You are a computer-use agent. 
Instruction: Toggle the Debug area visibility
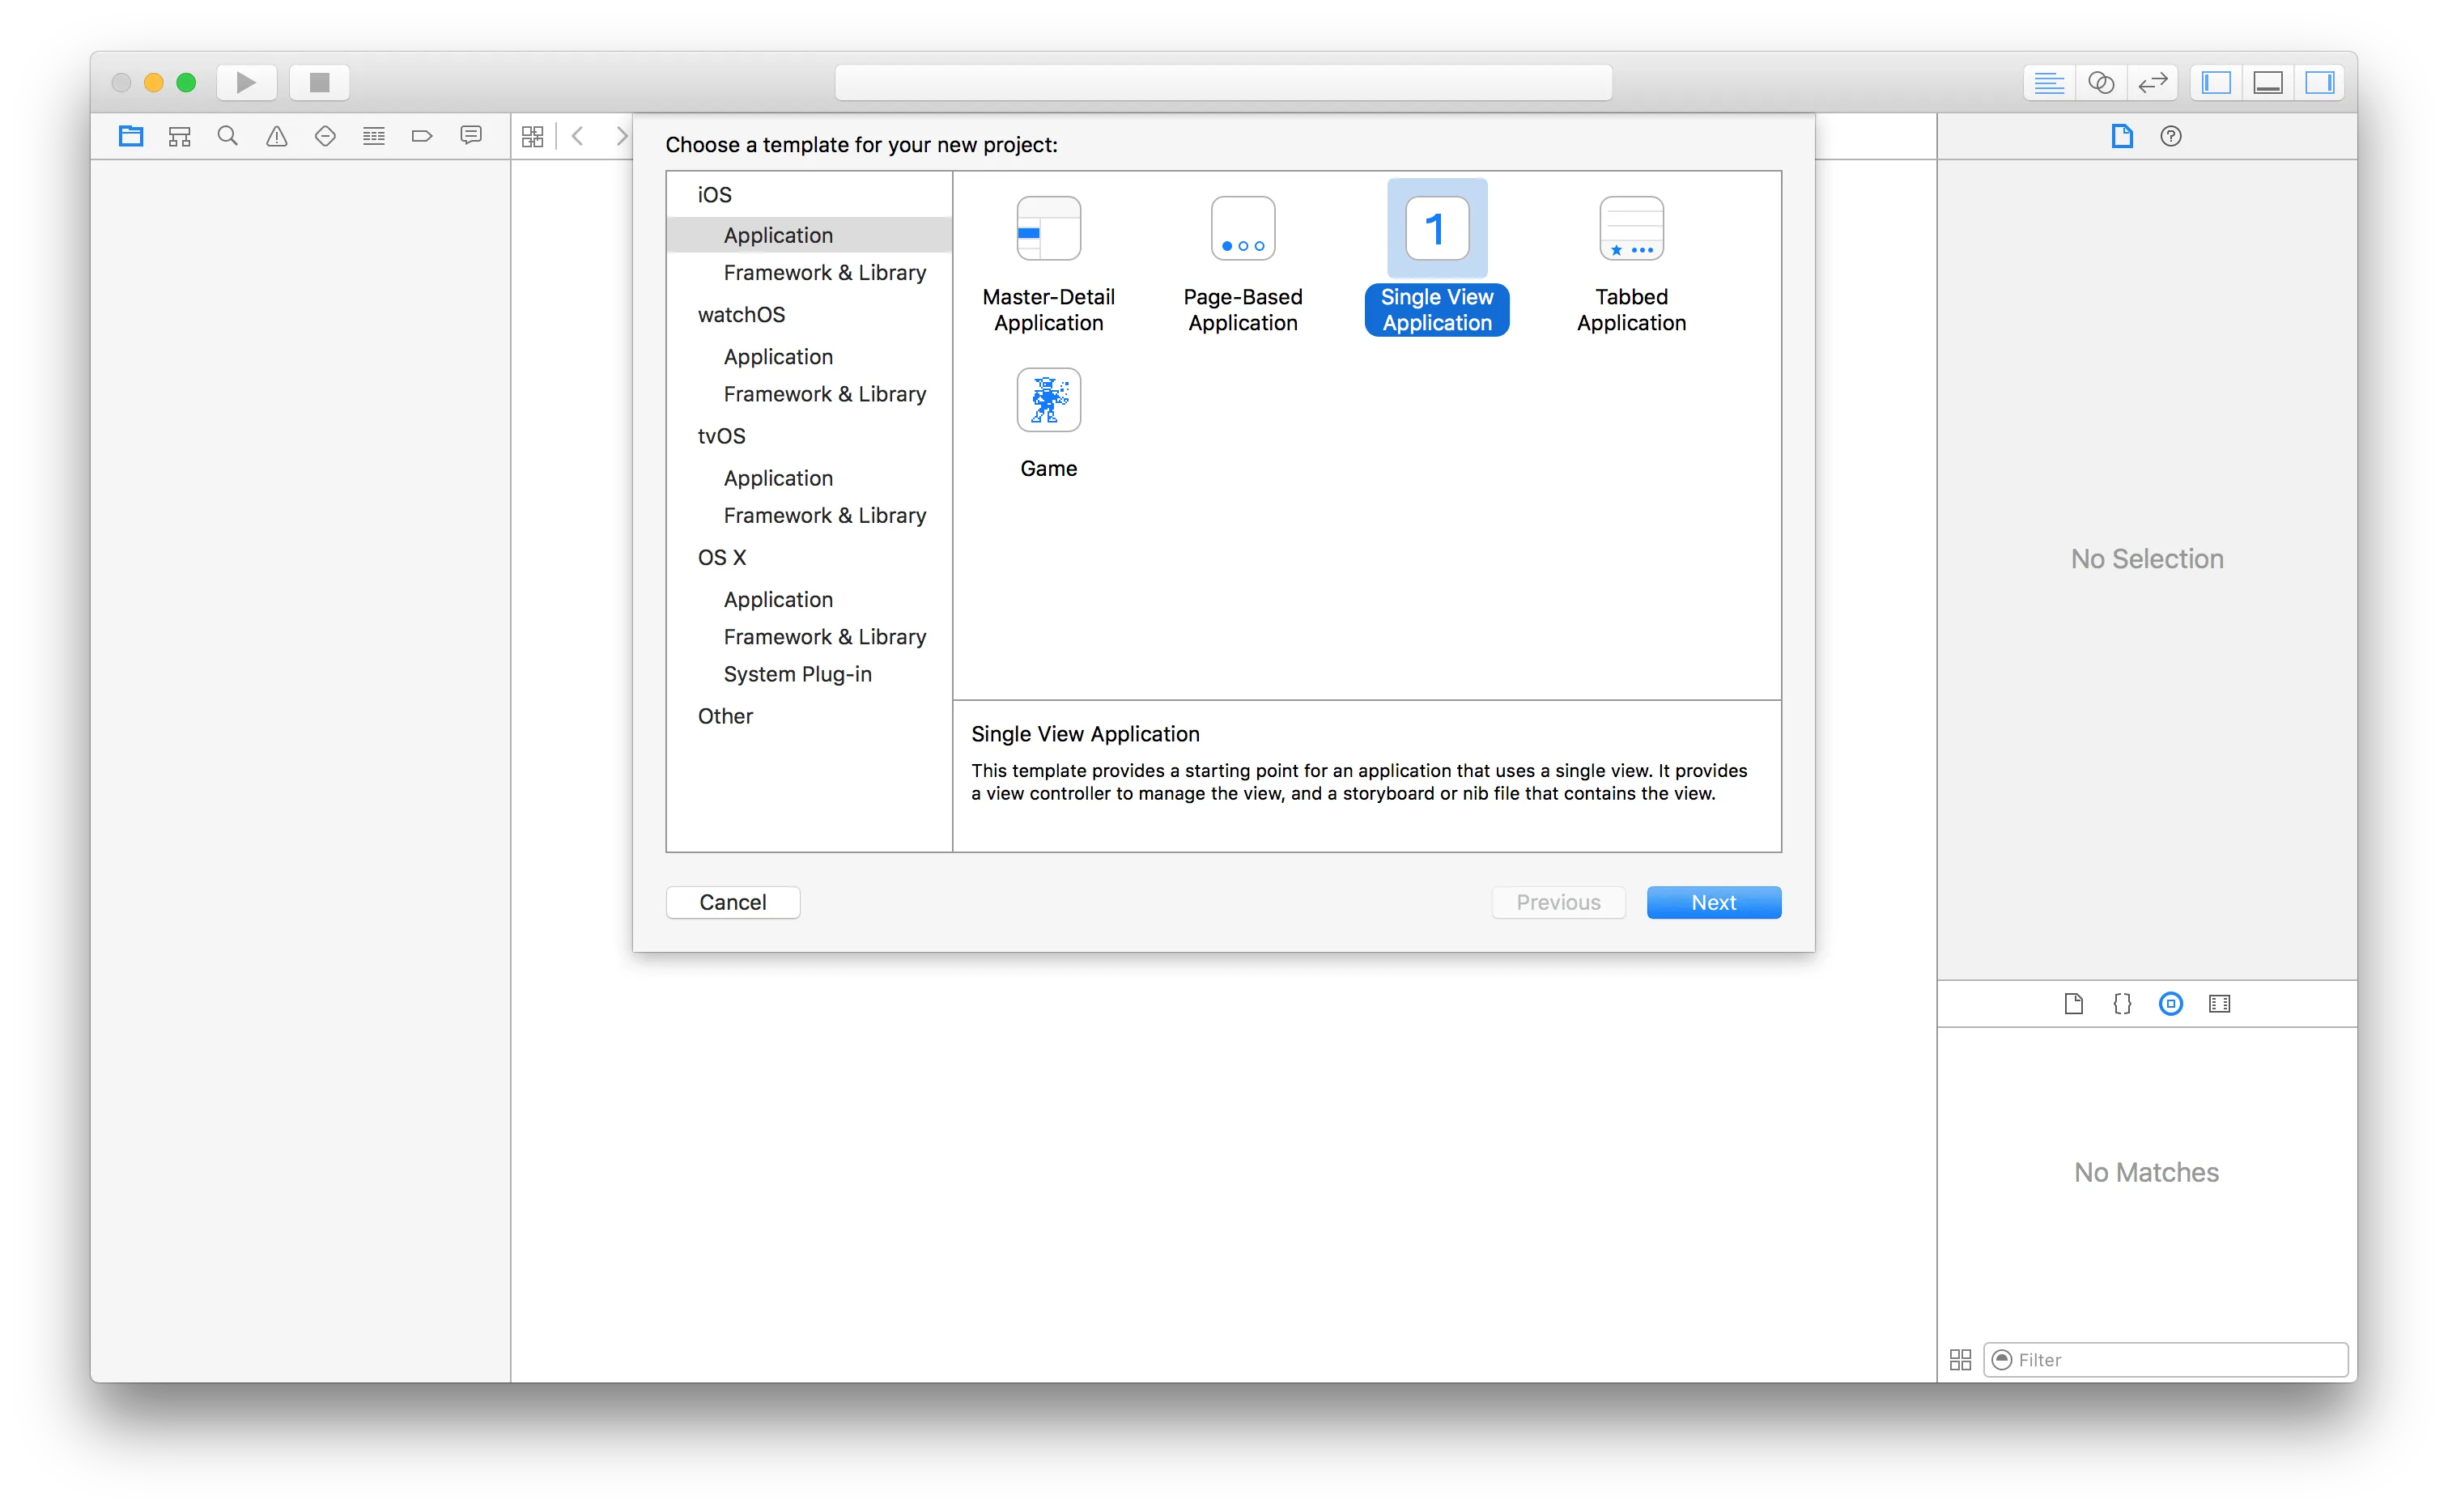[2267, 82]
